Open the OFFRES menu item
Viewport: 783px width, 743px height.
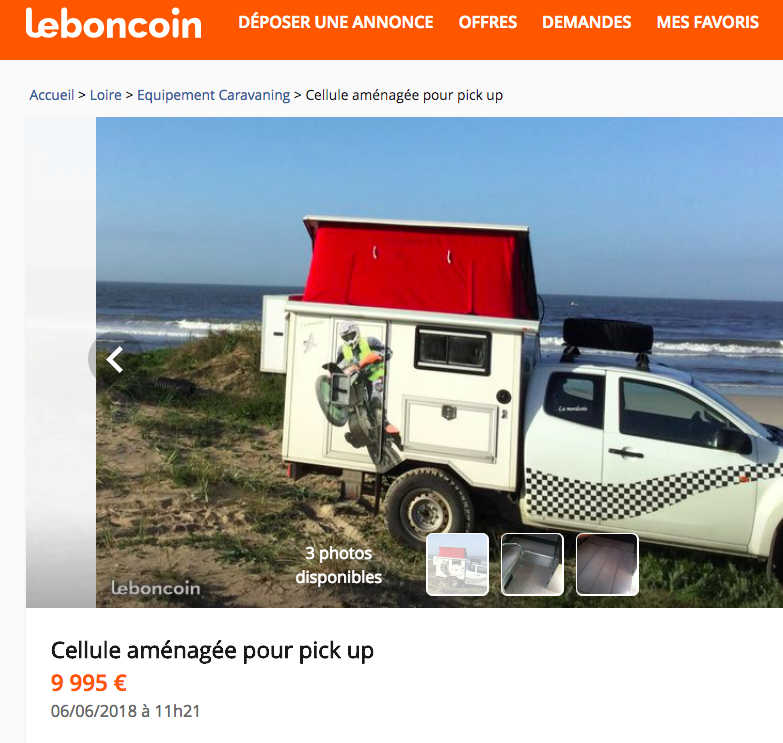[x=488, y=22]
